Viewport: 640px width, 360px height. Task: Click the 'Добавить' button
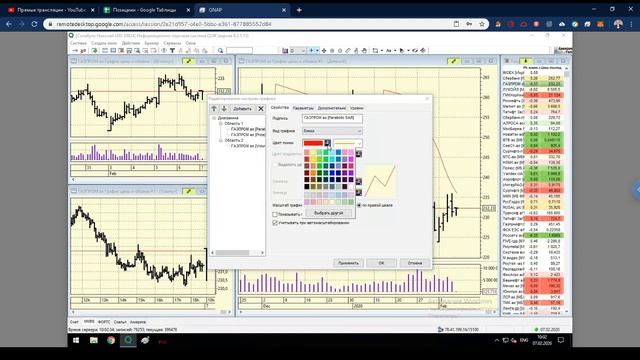pos(242,109)
